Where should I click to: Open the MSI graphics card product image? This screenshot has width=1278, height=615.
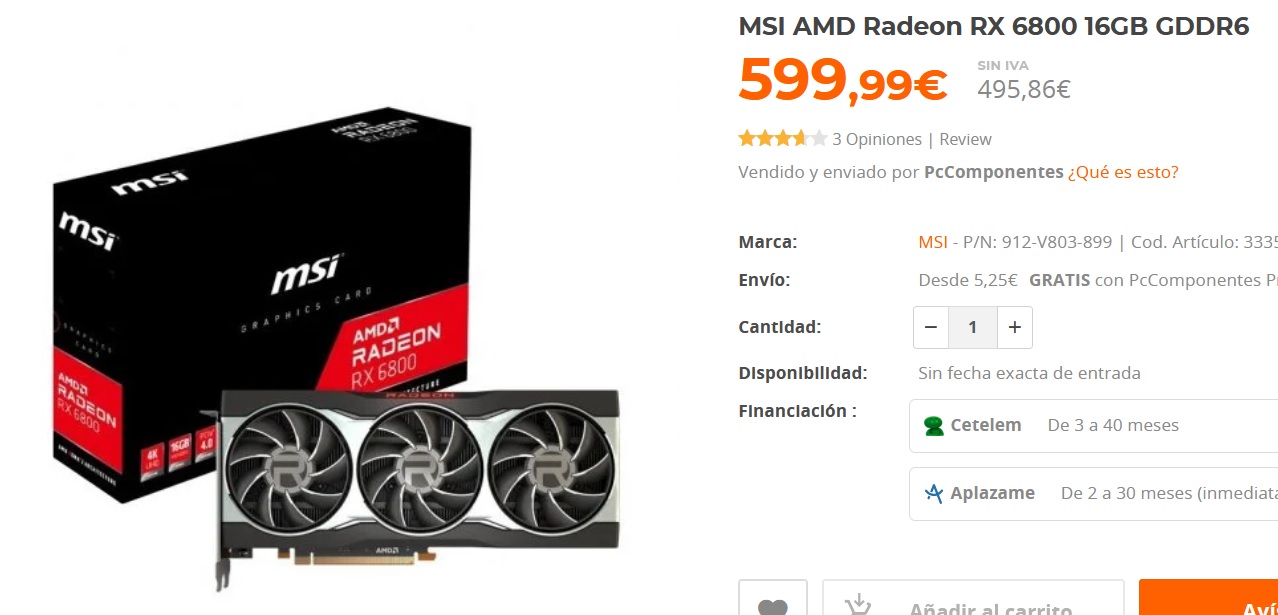point(336,351)
